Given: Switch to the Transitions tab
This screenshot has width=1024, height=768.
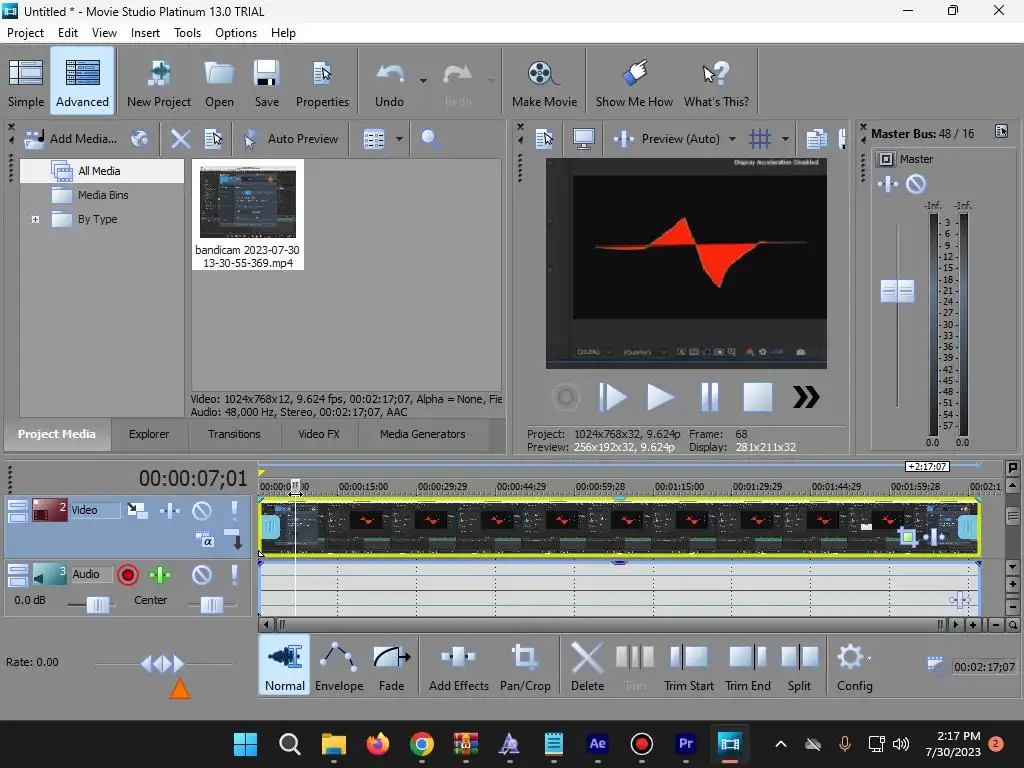Looking at the screenshot, I should pyautogui.click(x=234, y=434).
